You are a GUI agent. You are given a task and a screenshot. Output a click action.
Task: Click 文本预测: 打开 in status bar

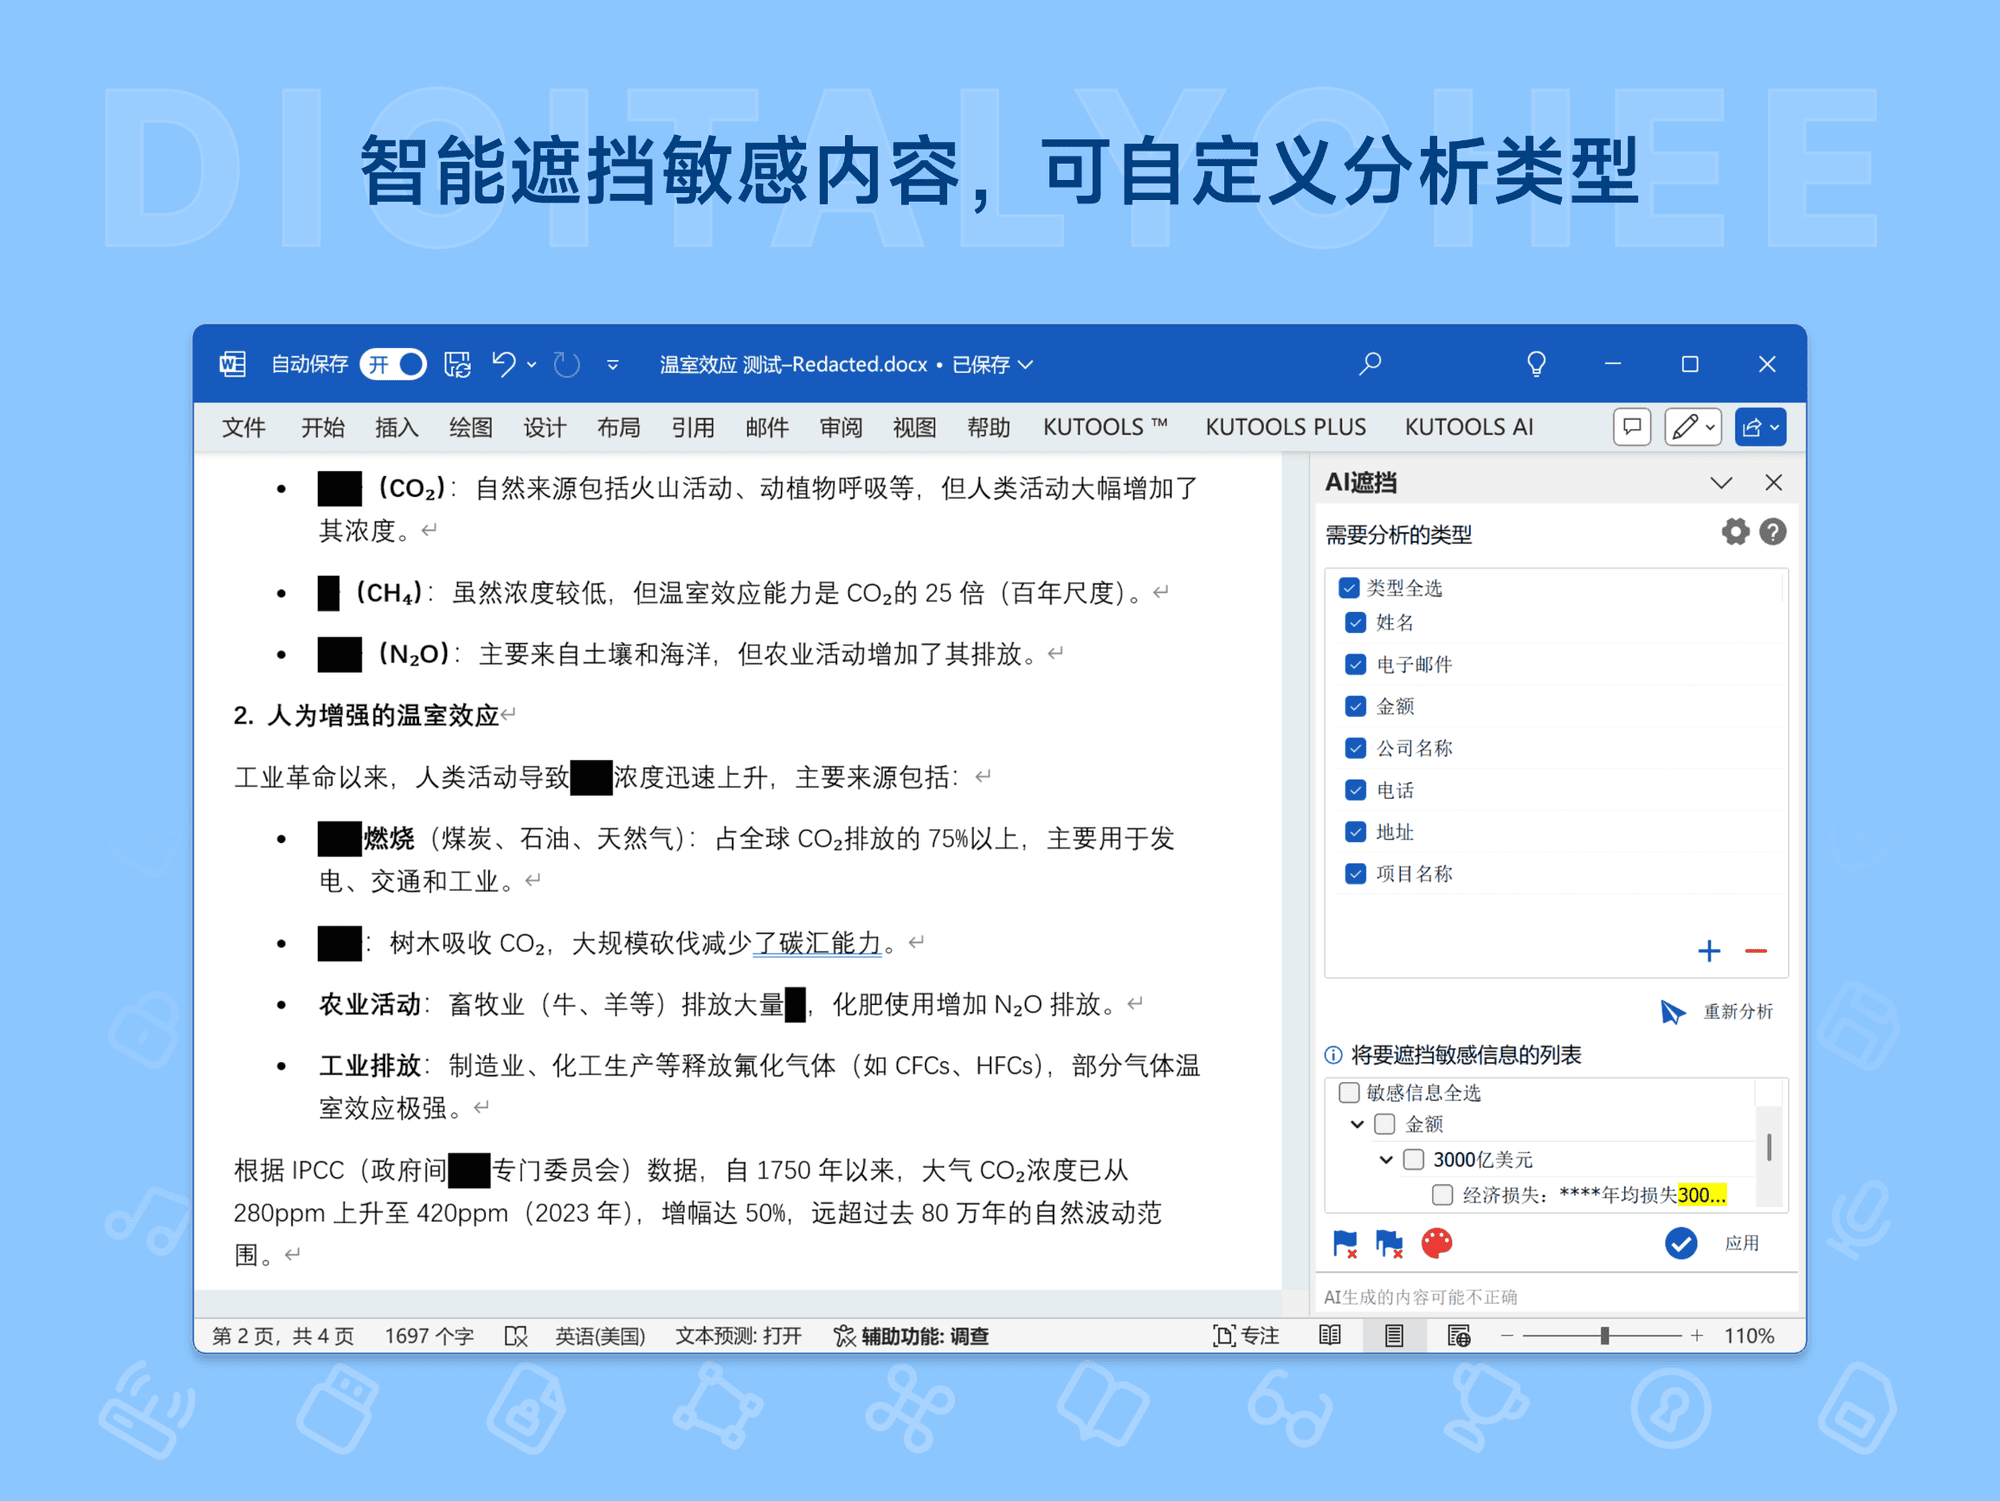tap(738, 1337)
